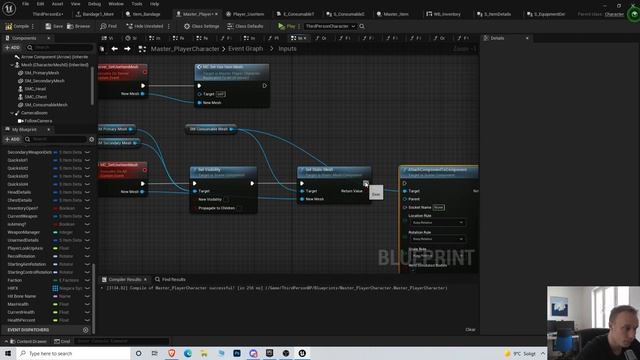Viewport: 640px width, 360px height.
Task: Open File Explorer from taskbar
Action: click(x=204, y=353)
